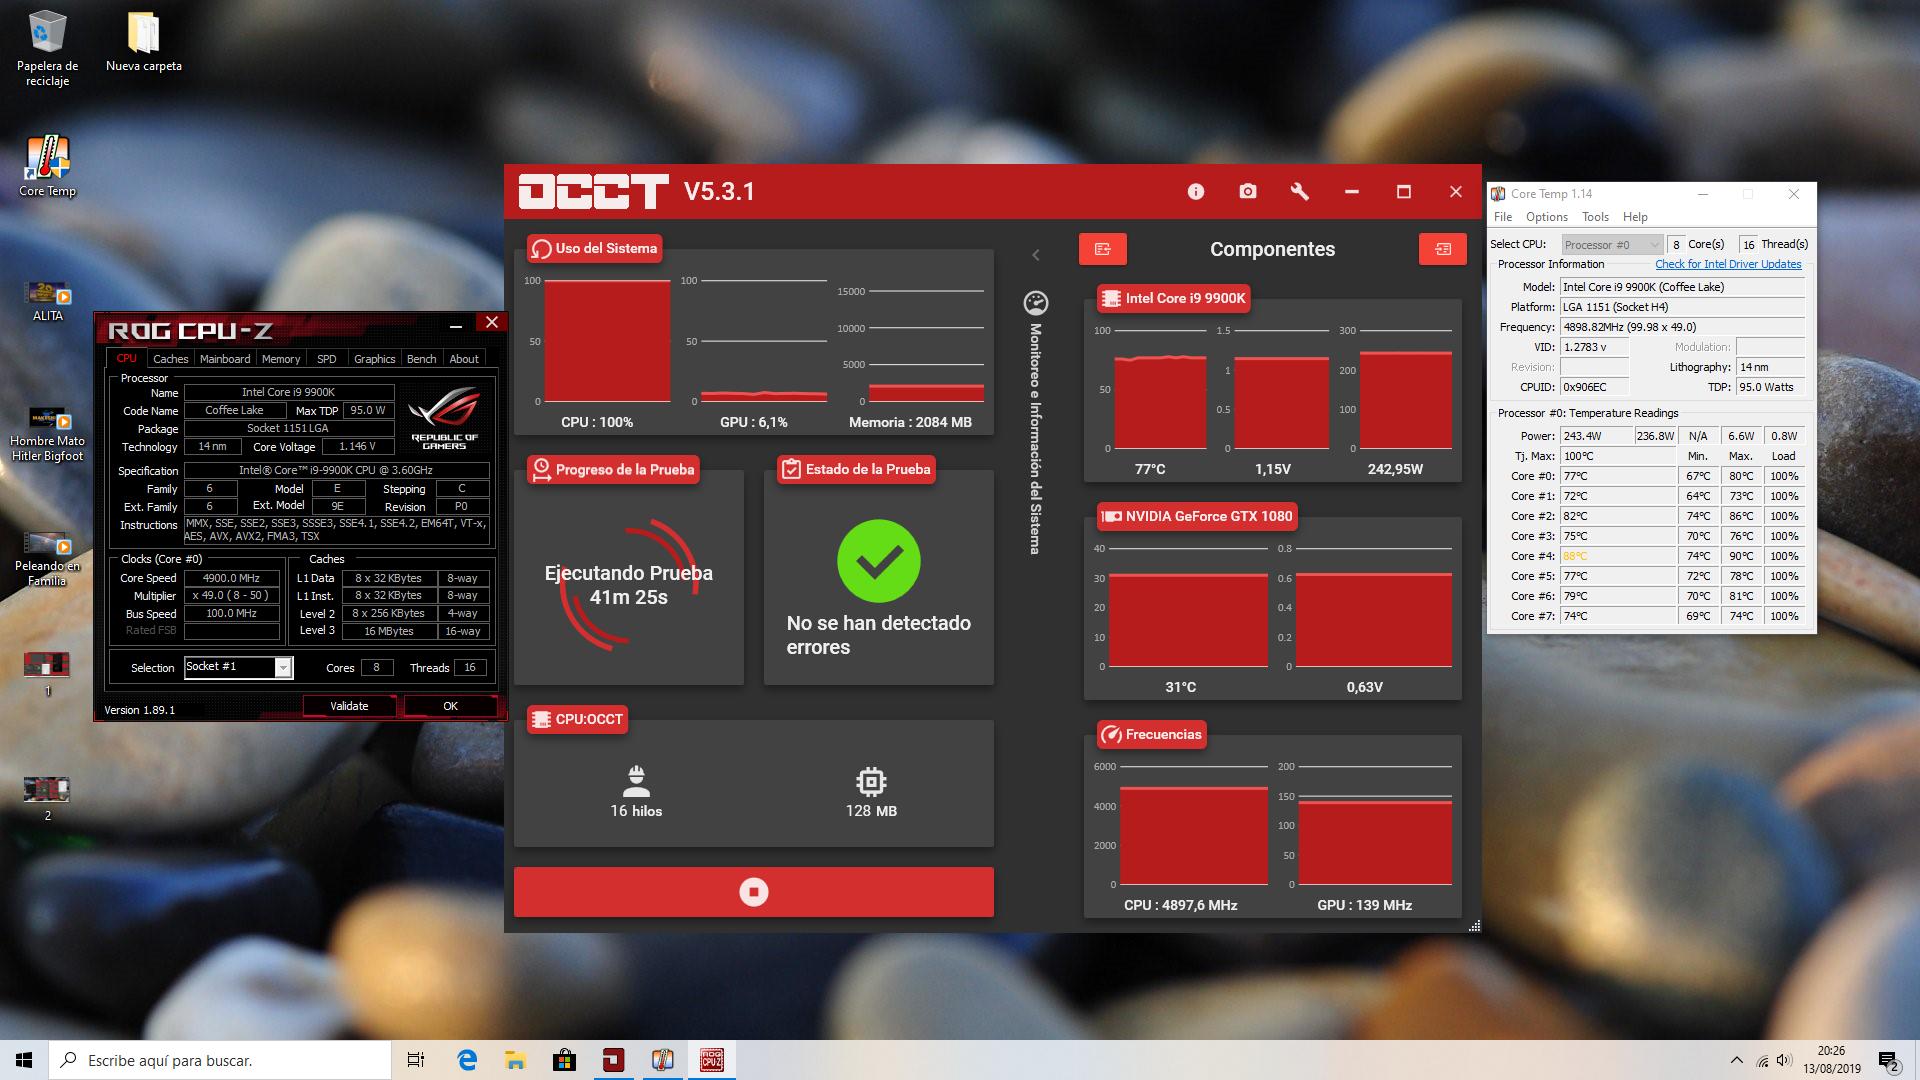Screen dimensions: 1920x1080
Task: Open OCCT settings wrench icon
Action: click(x=1300, y=192)
